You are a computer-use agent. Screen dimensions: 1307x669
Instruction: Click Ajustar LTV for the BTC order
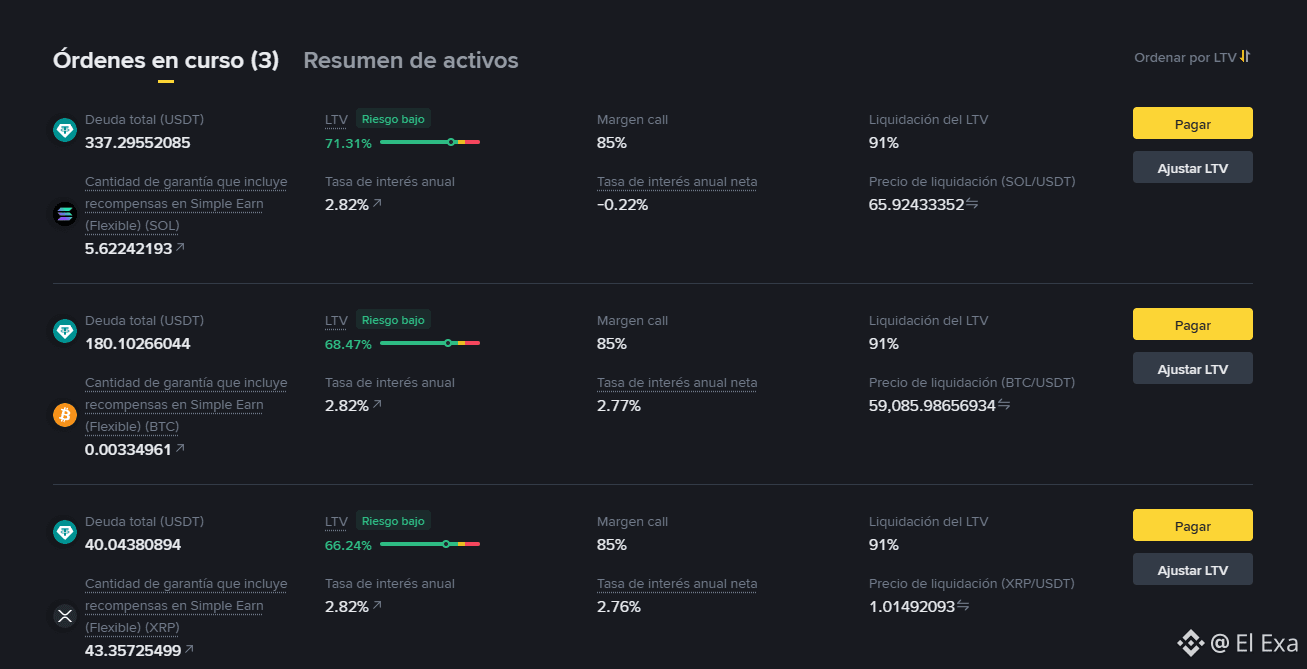point(1192,369)
